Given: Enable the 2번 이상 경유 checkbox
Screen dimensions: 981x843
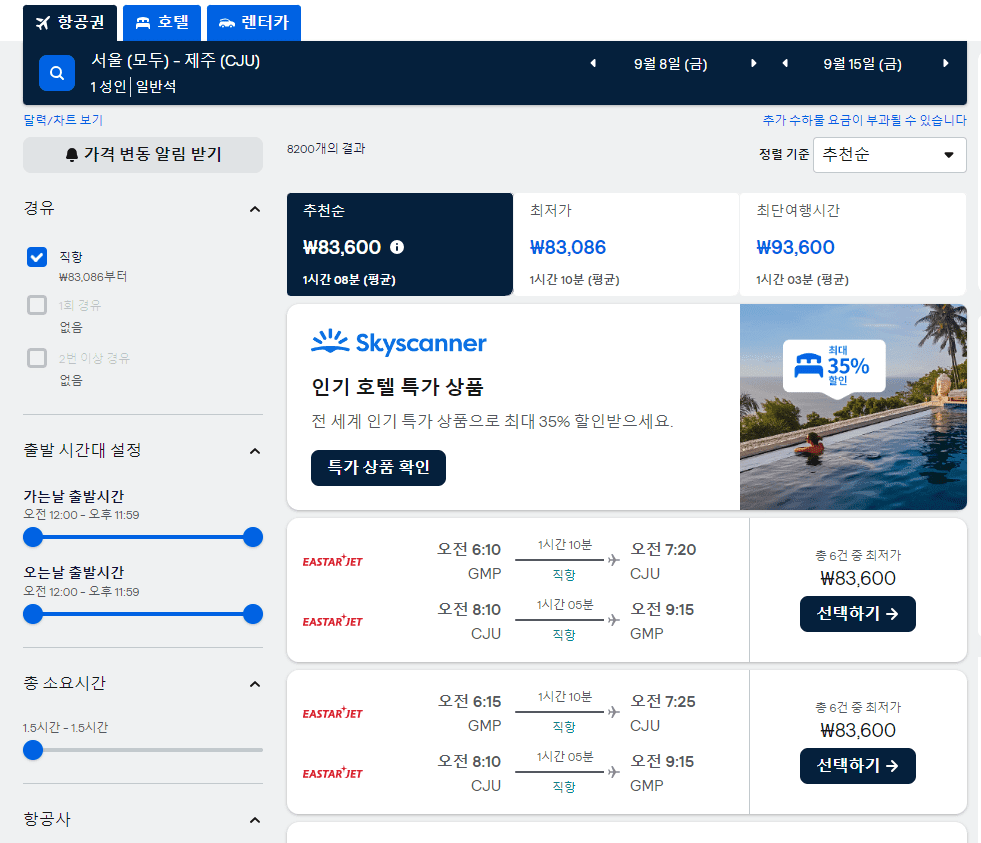Looking at the screenshot, I should click(36, 358).
